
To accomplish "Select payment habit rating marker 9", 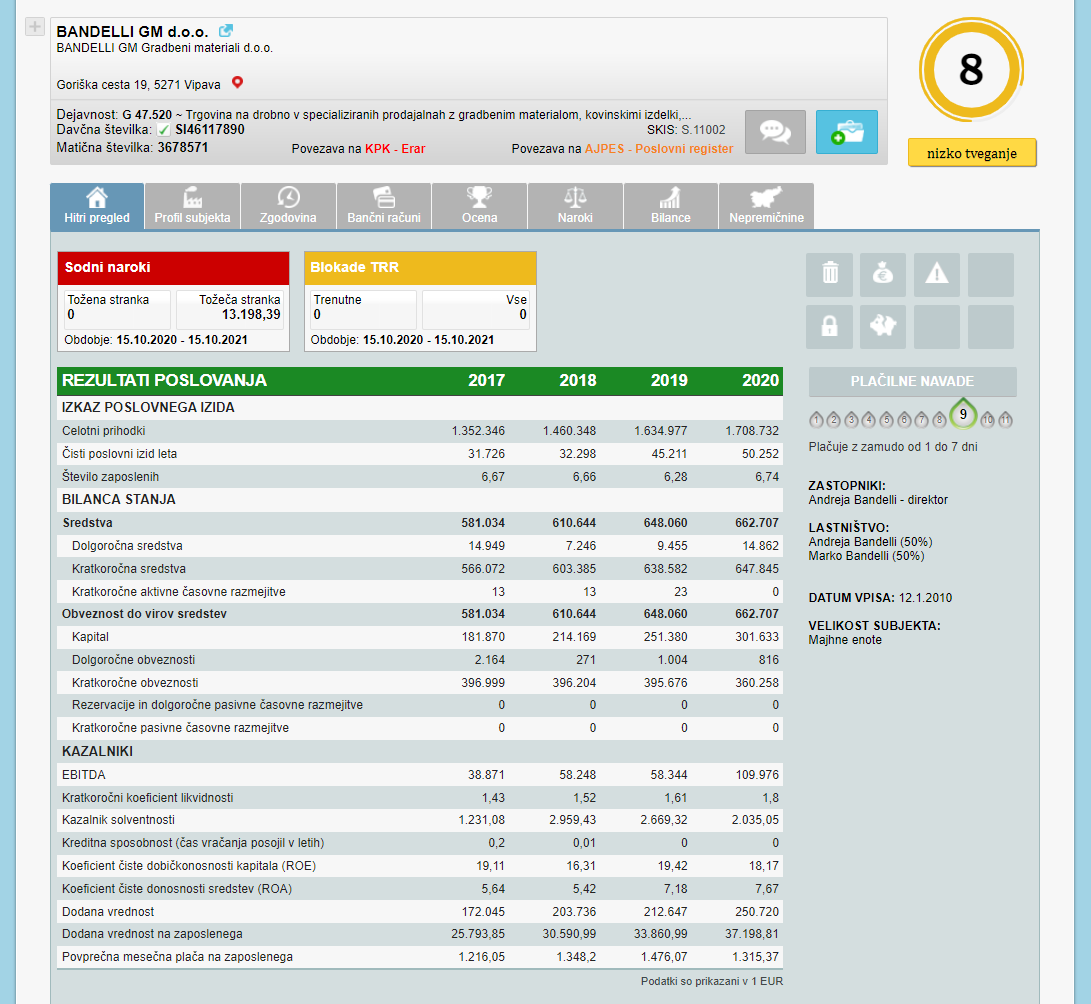I will pos(963,414).
